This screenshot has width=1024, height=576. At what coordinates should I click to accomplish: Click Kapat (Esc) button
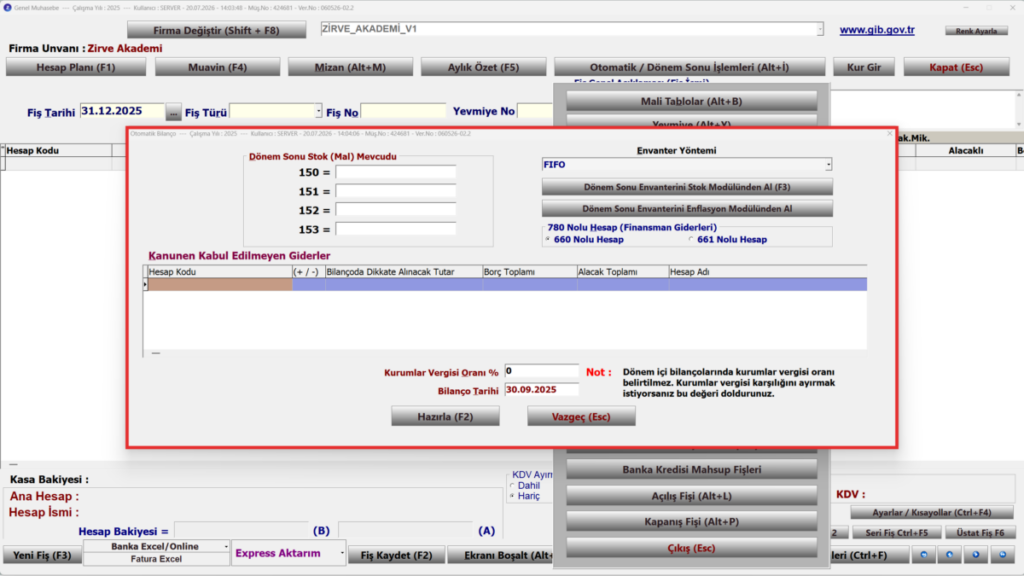click(x=956, y=67)
